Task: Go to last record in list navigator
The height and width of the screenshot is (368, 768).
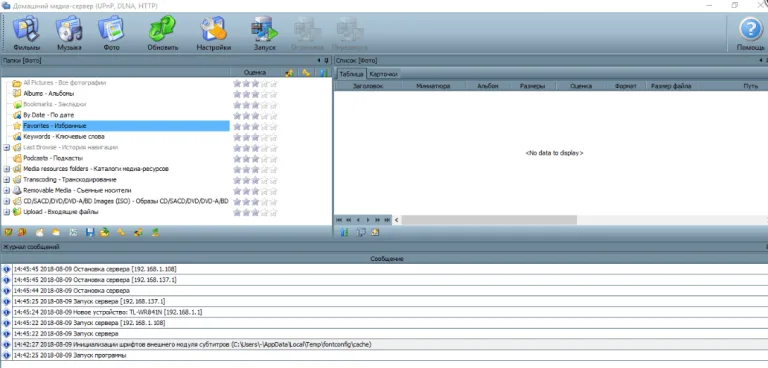Action: [387, 220]
